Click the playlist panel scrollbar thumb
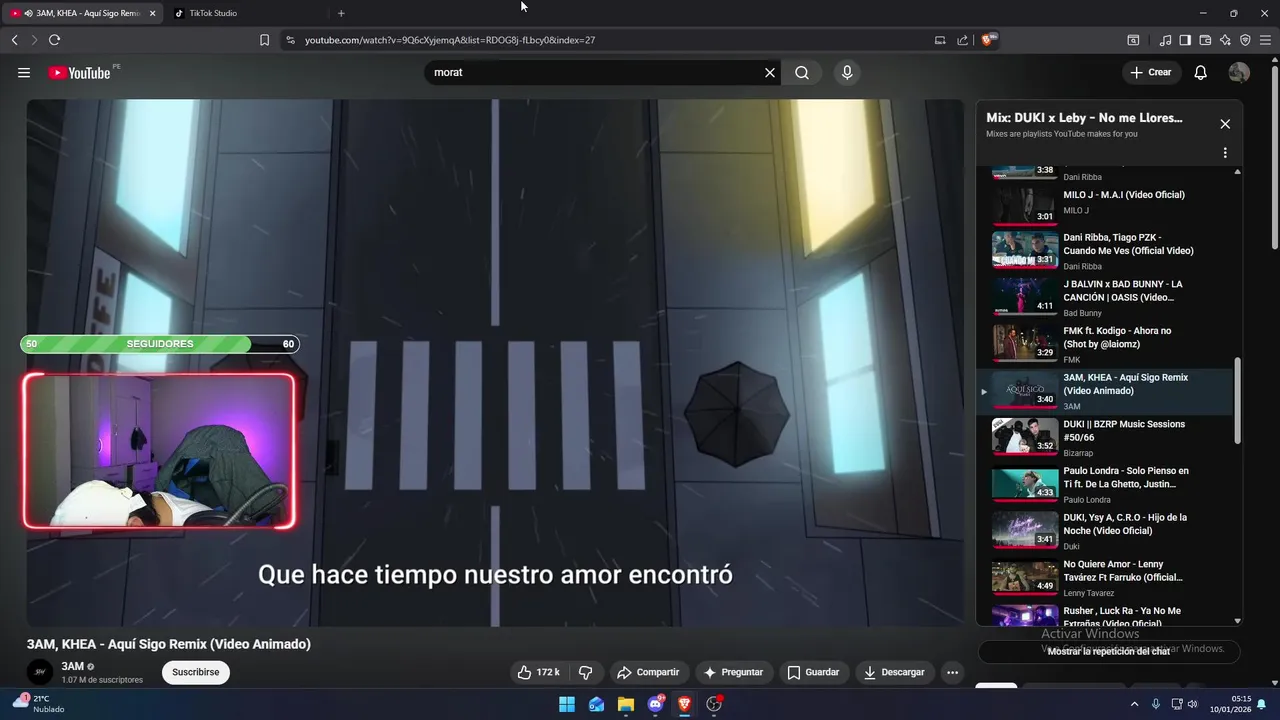 click(x=1238, y=400)
